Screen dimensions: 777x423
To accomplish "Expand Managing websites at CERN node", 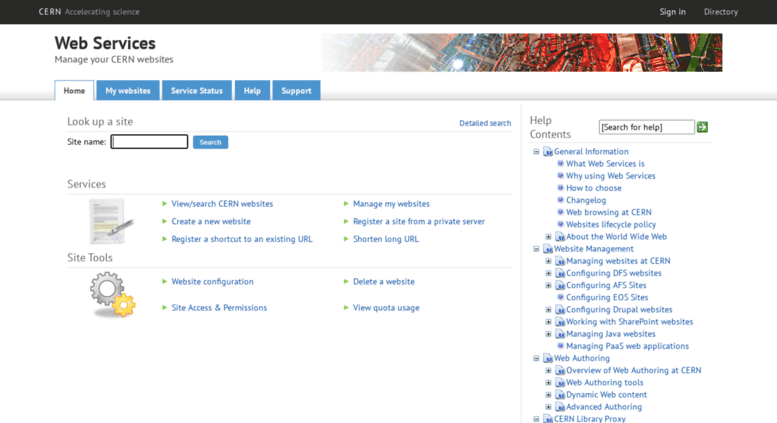I will [x=549, y=261].
